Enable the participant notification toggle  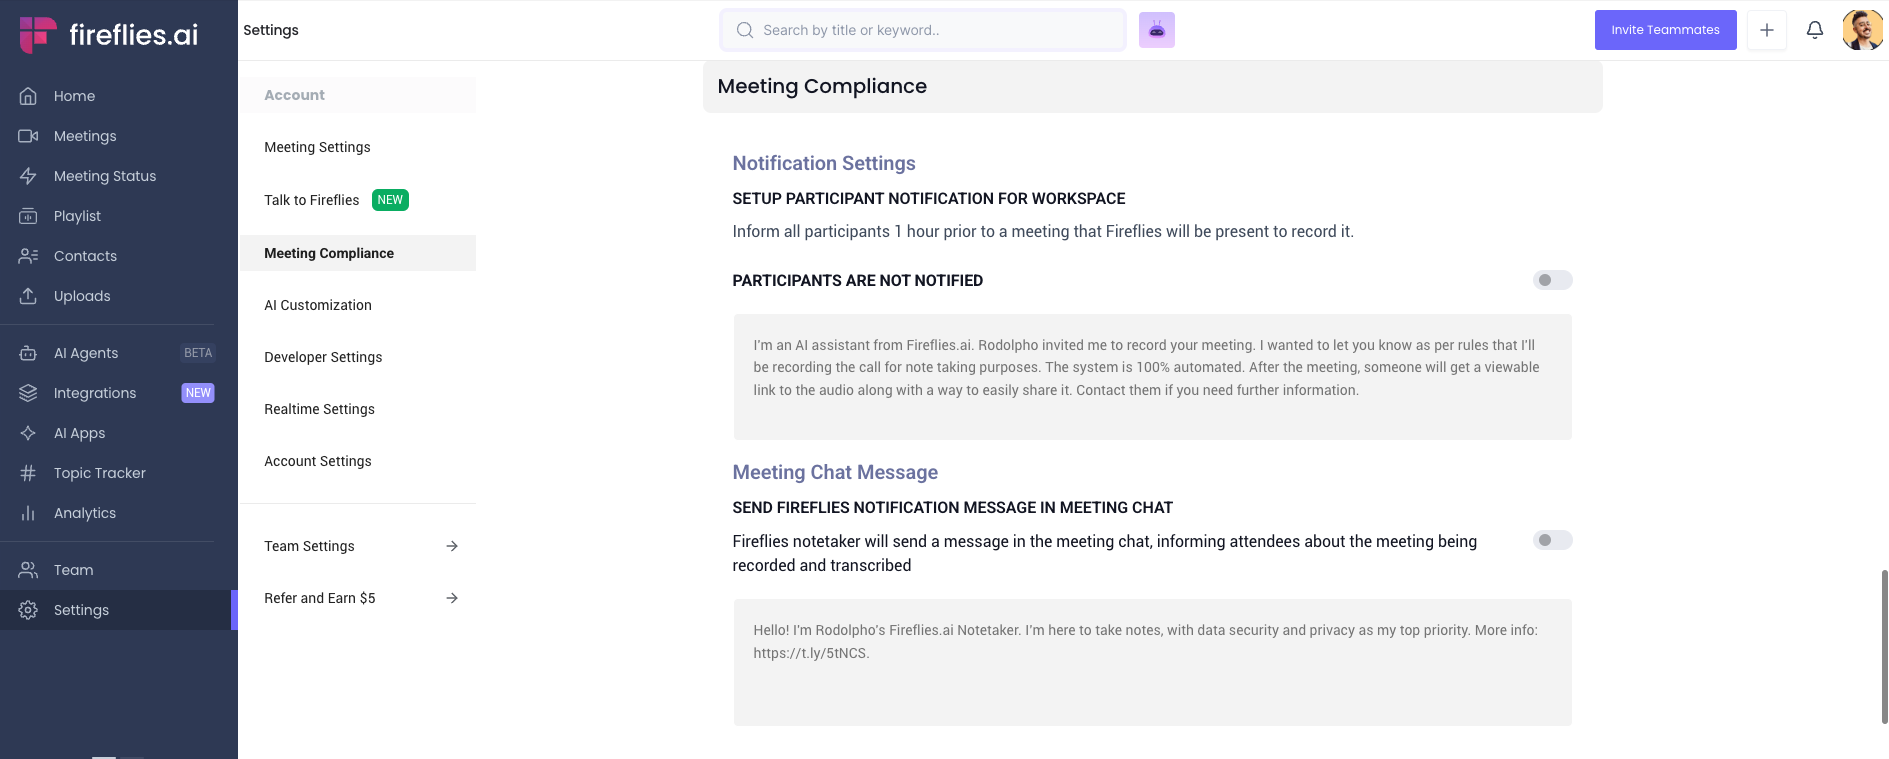pos(1552,280)
